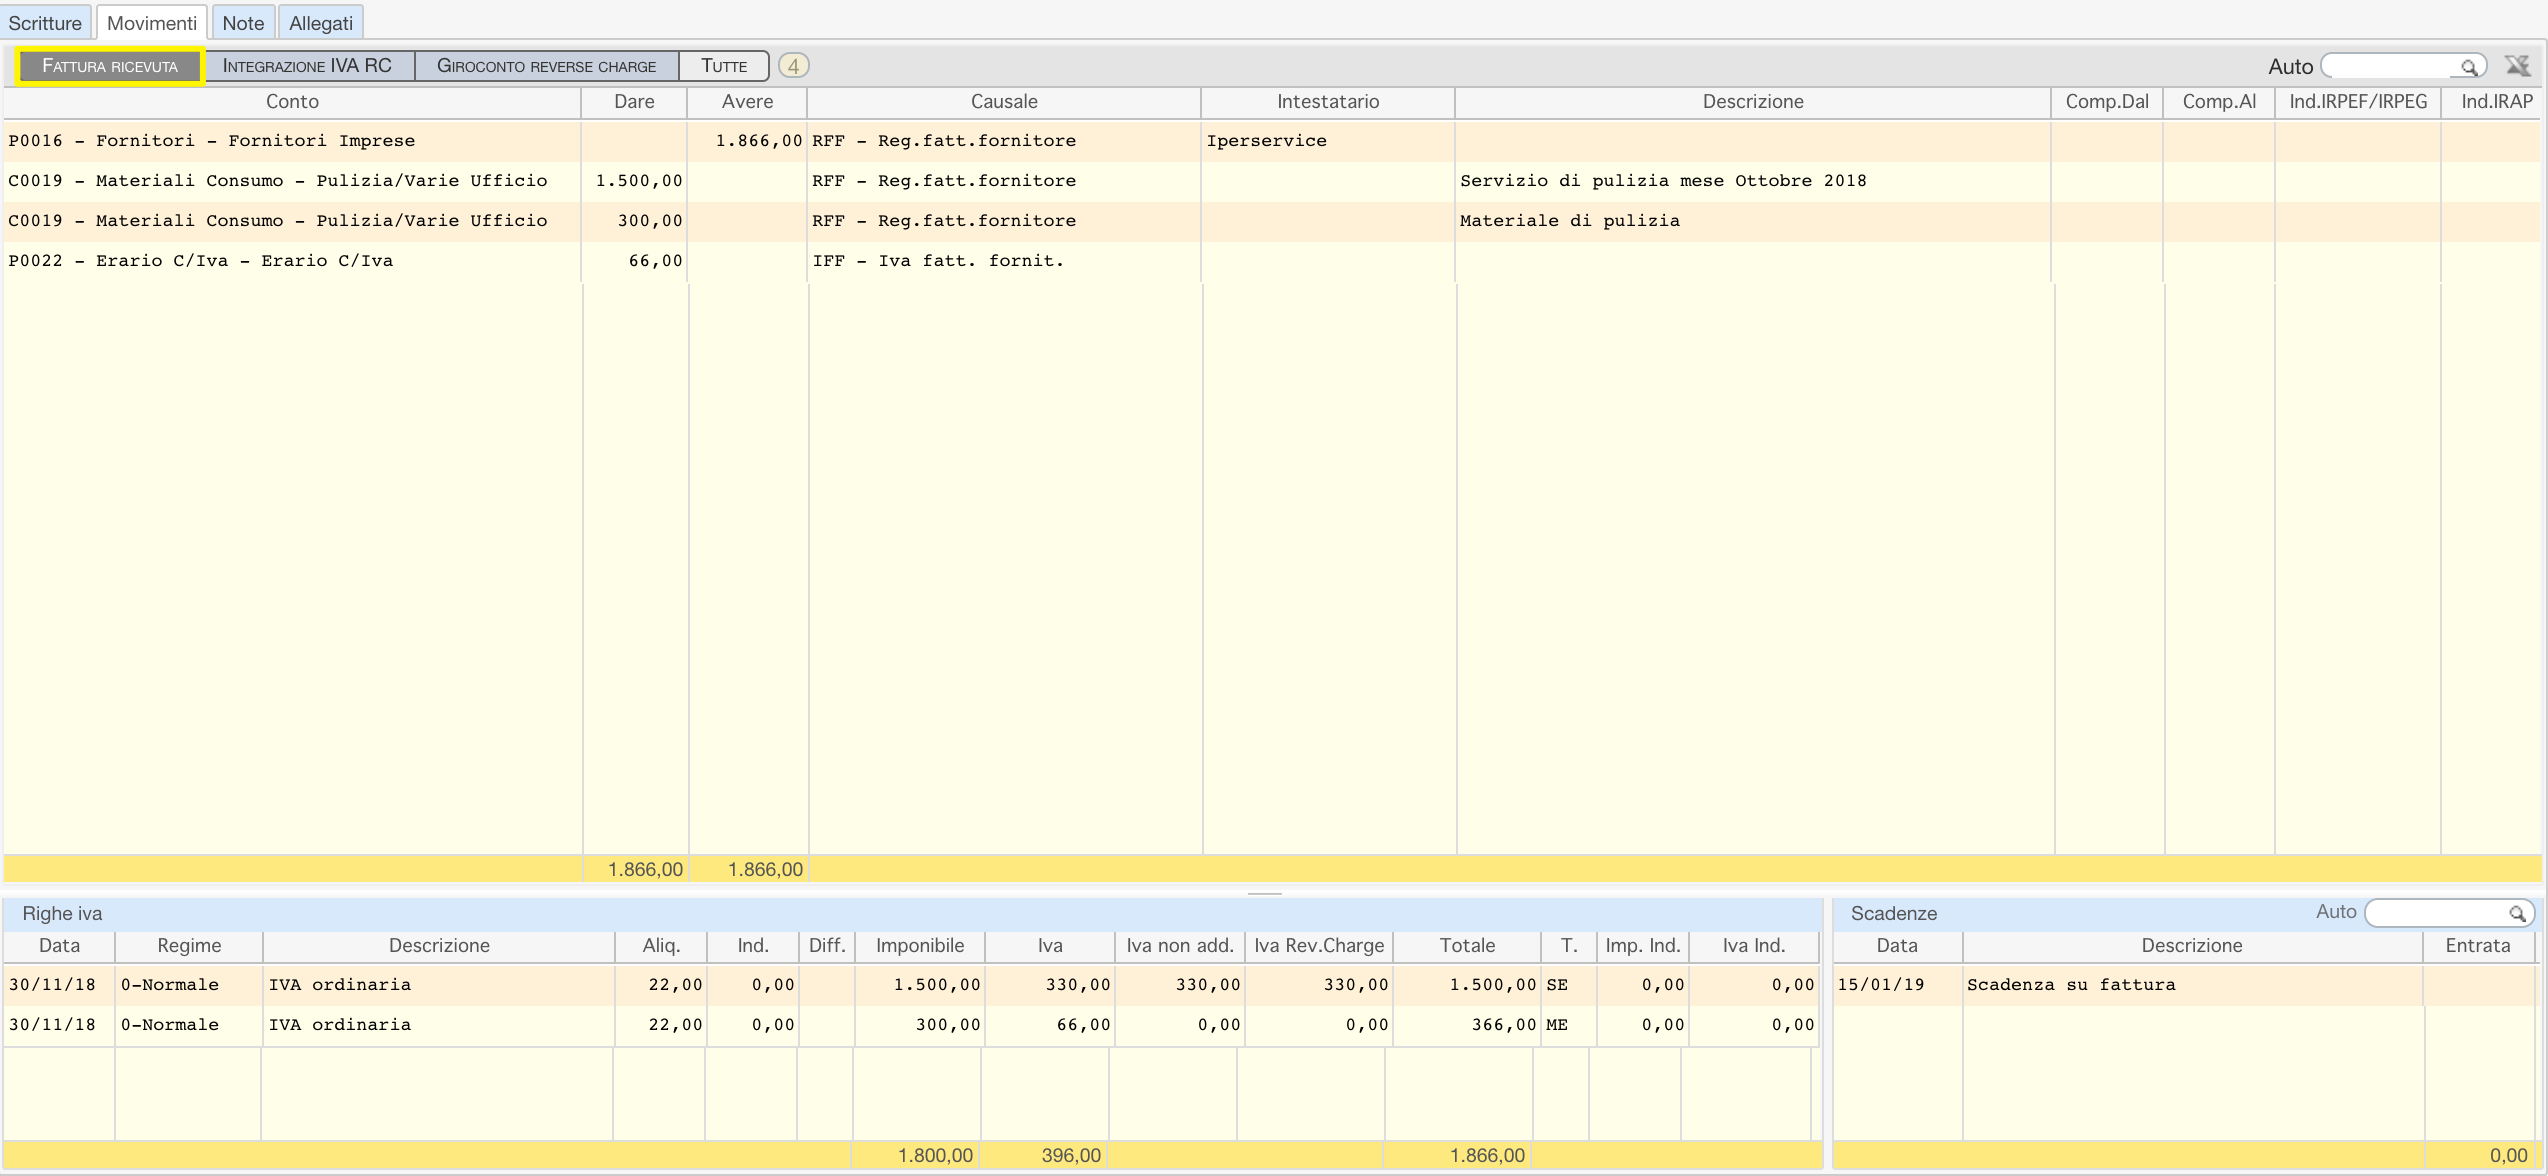Click the Totale header in Righe iva
This screenshot has height=1176, width=2548.
click(1467, 946)
